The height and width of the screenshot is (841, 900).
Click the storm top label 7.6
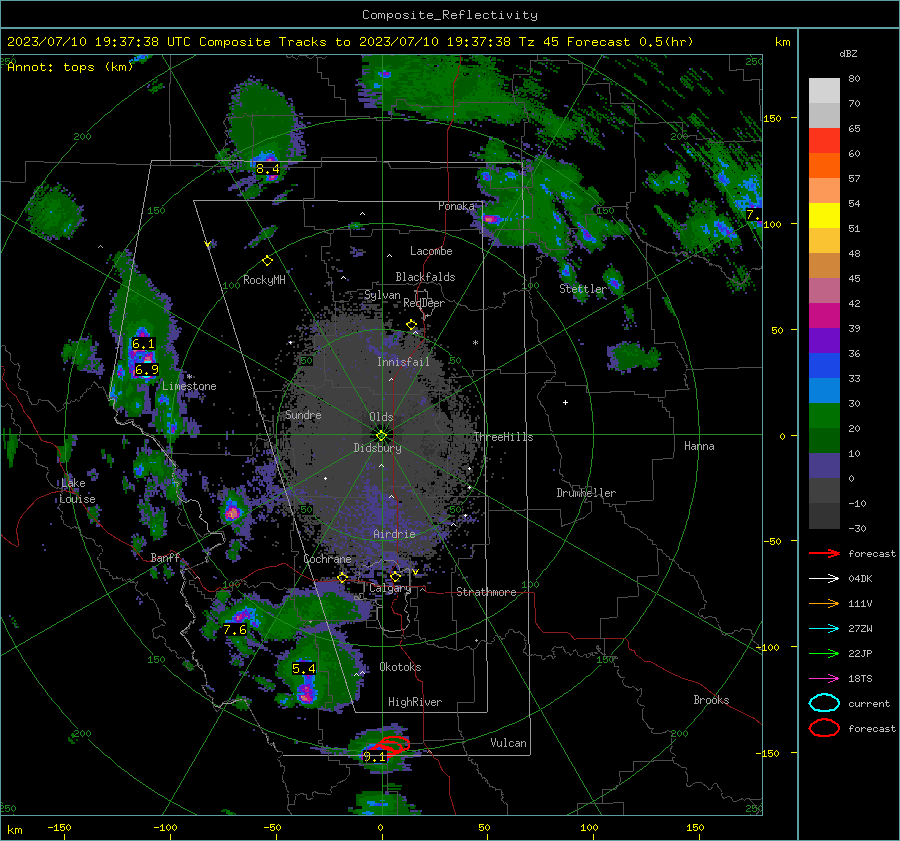click(235, 630)
